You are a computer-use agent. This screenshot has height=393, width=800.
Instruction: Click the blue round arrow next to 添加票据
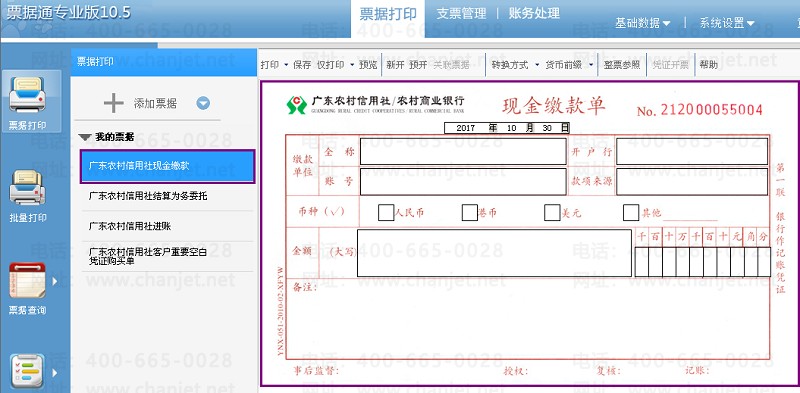(x=203, y=104)
